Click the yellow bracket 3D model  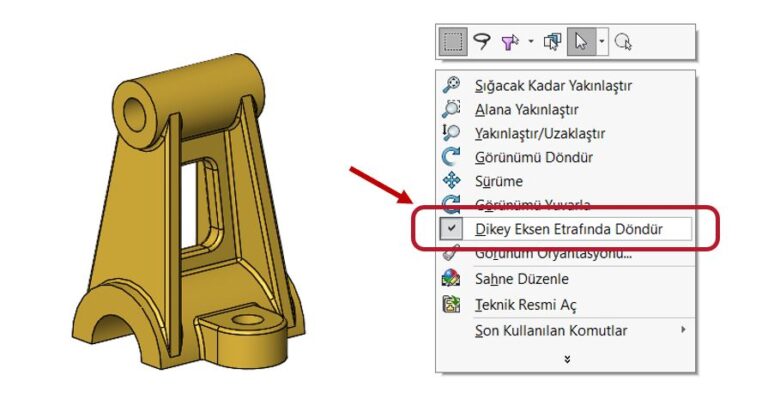[x=189, y=211]
